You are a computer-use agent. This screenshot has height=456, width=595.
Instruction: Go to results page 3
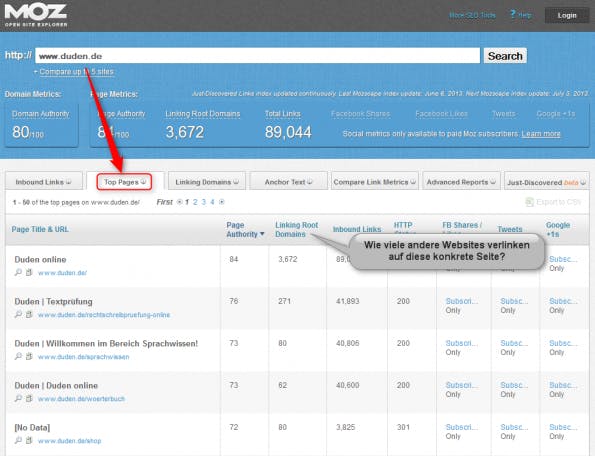coord(204,202)
